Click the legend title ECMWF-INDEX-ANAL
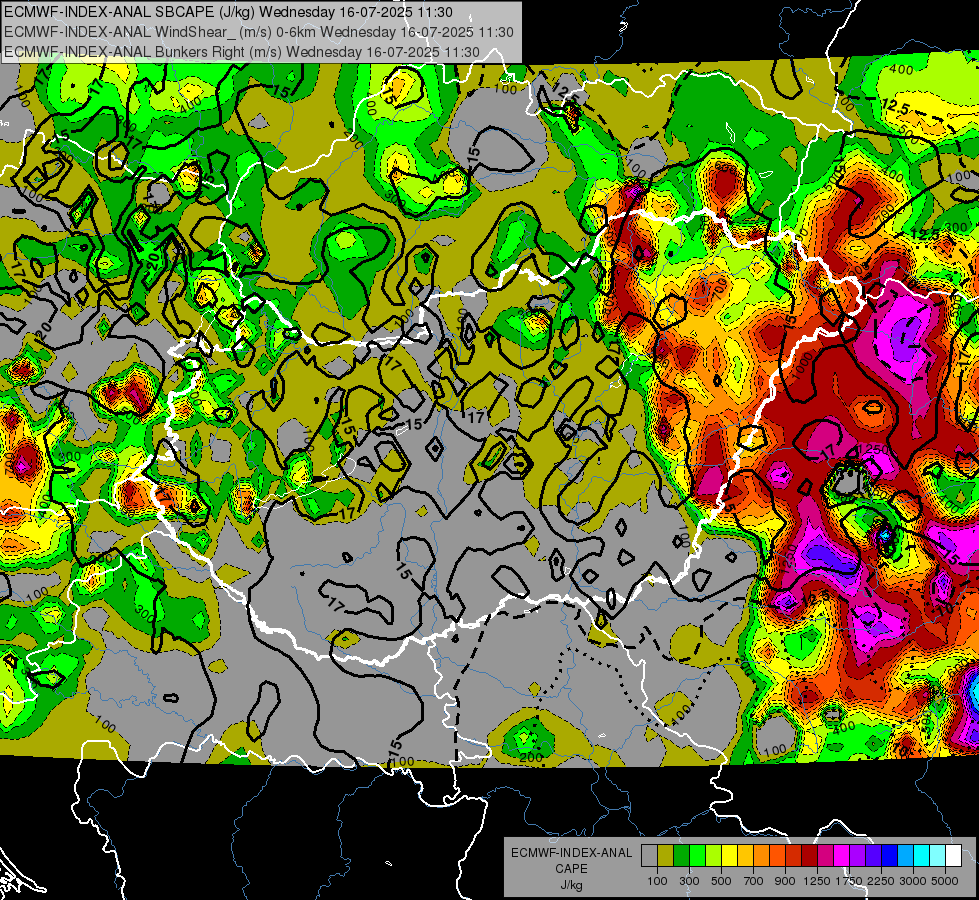 point(572,853)
